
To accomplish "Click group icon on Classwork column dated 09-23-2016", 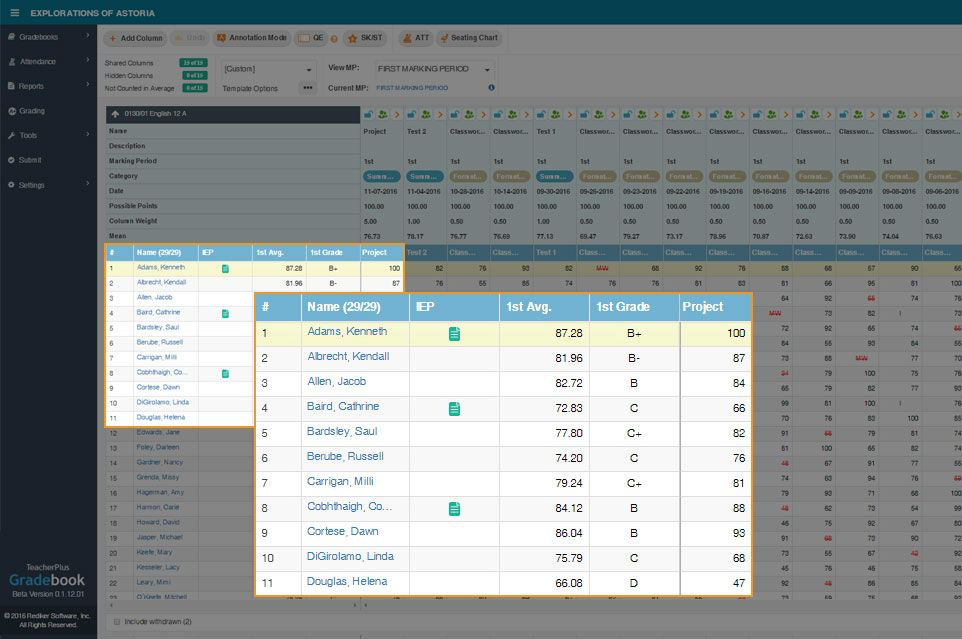I will (x=642, y=115).
